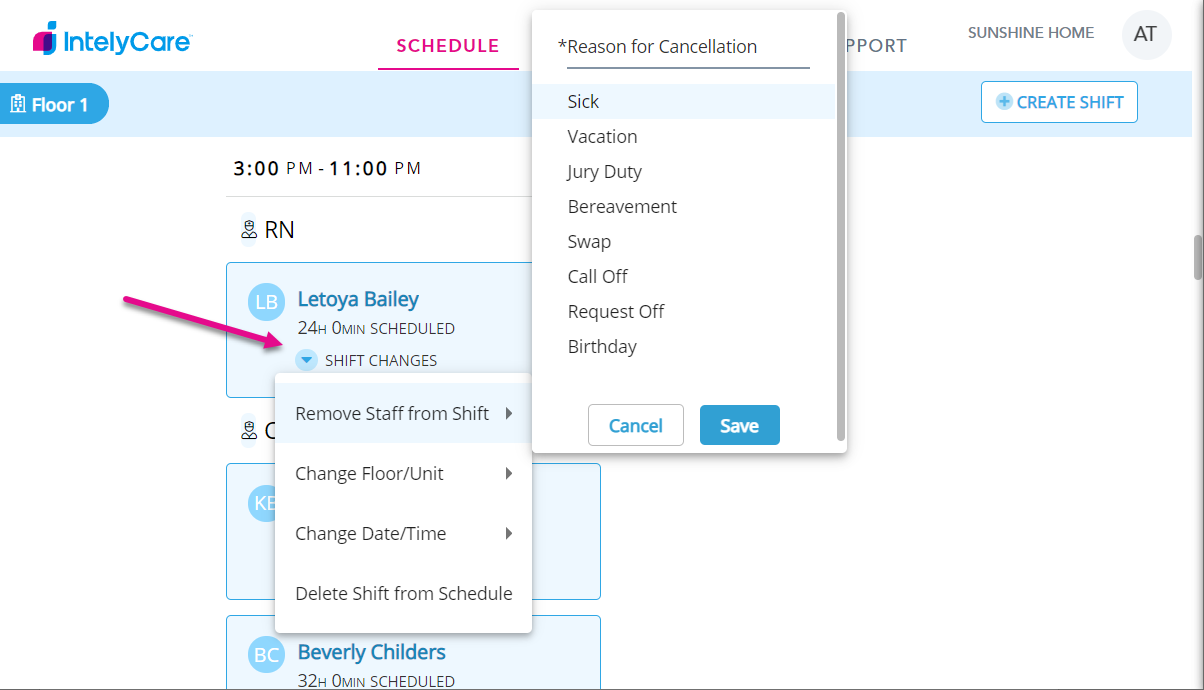Choose Delete Shift from Schedule
Image resolution: width=1204 pixels, height=690 pixels.
(403, 594)
